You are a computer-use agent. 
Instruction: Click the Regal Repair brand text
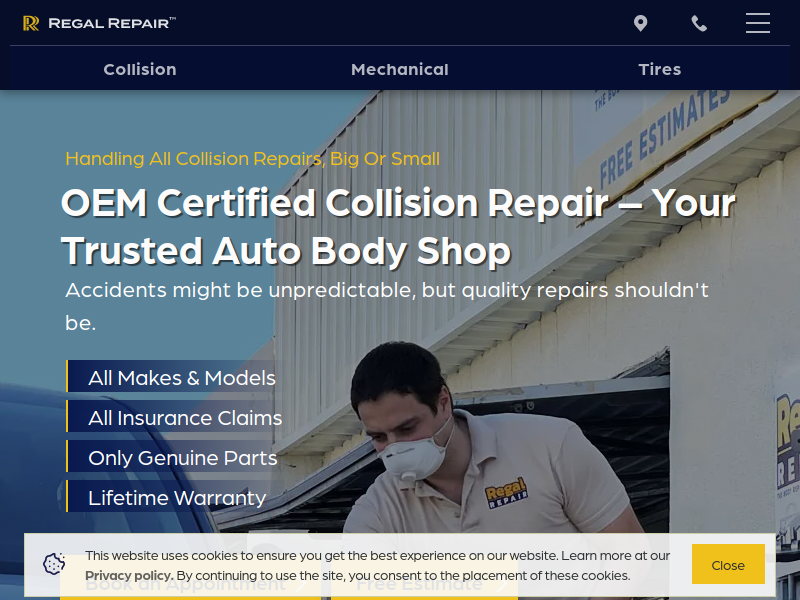coord(112,23)
